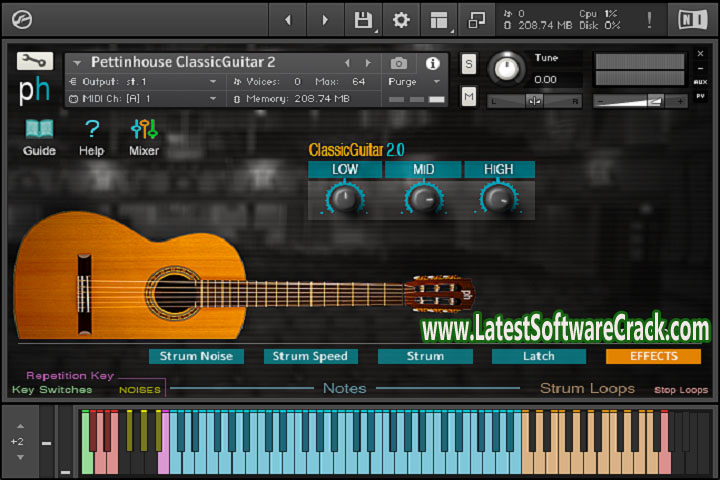Click the instrument info icon

pos(432,63)
